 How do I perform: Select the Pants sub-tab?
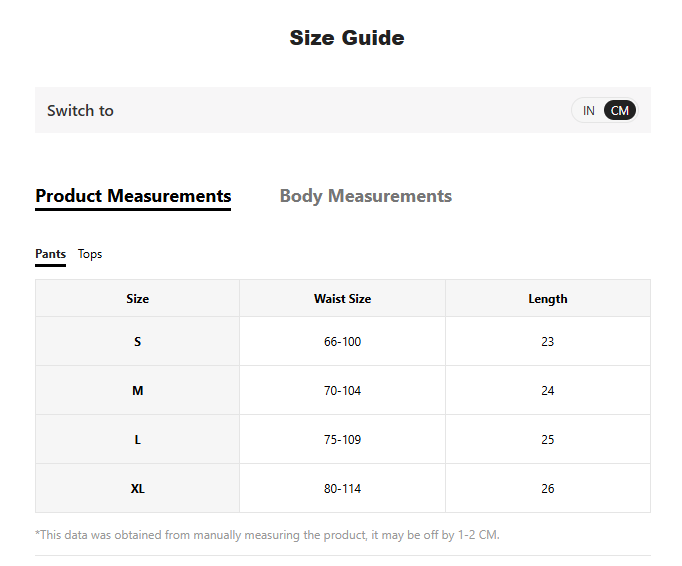[50, 254]
